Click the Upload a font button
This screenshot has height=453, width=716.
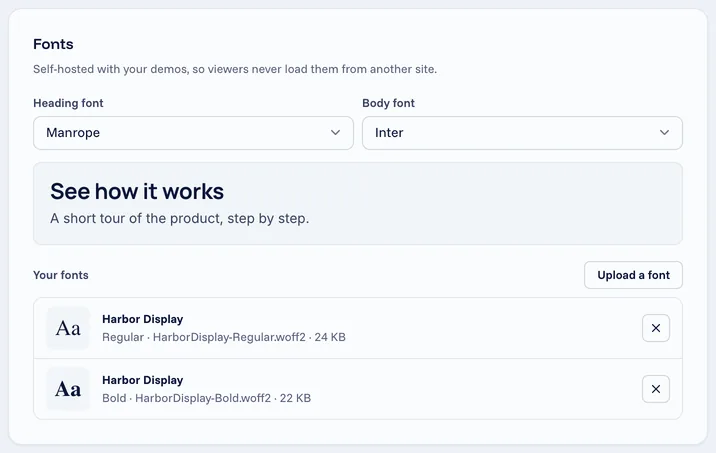click(633, 275)
